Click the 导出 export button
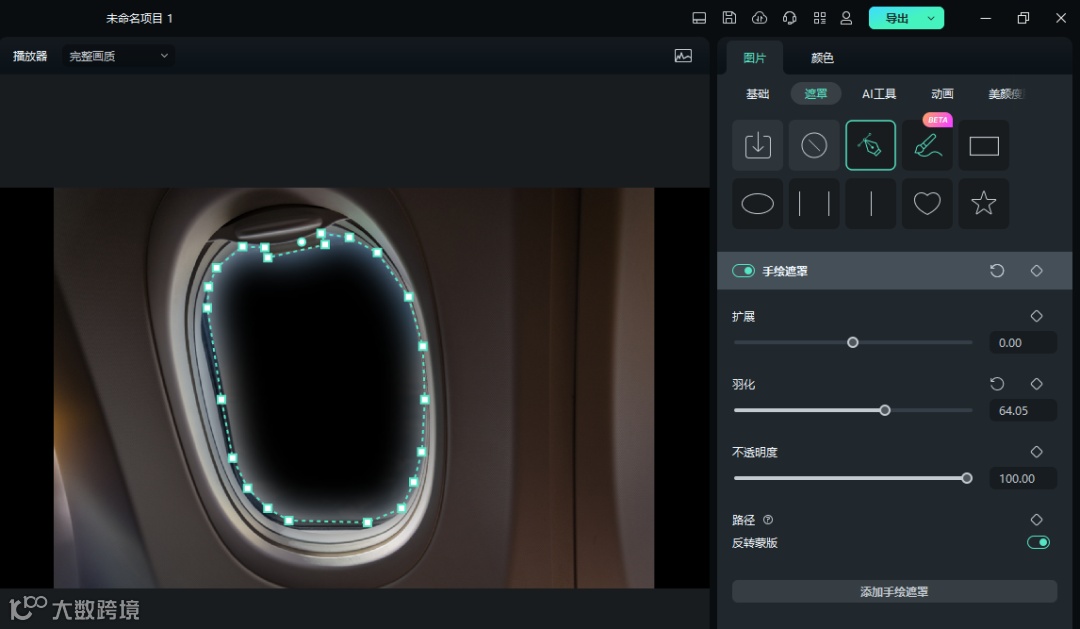Viewport: 1080px width, 629px height. click(x=896, y=19)
